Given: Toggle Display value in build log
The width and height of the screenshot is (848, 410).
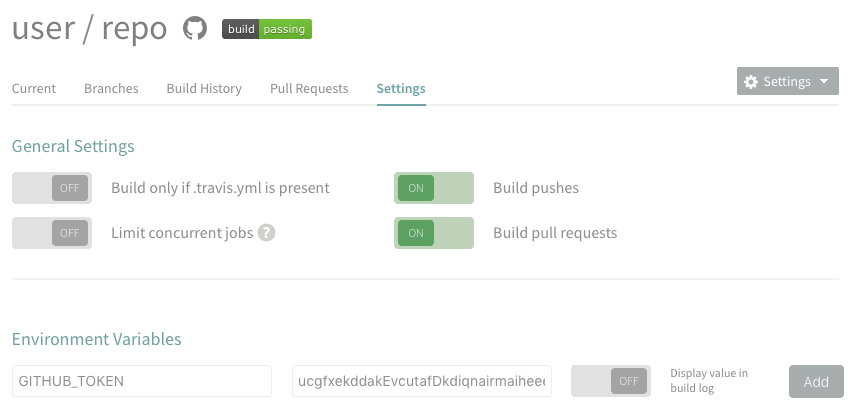Looking at the screenshot, I should 611,381.
